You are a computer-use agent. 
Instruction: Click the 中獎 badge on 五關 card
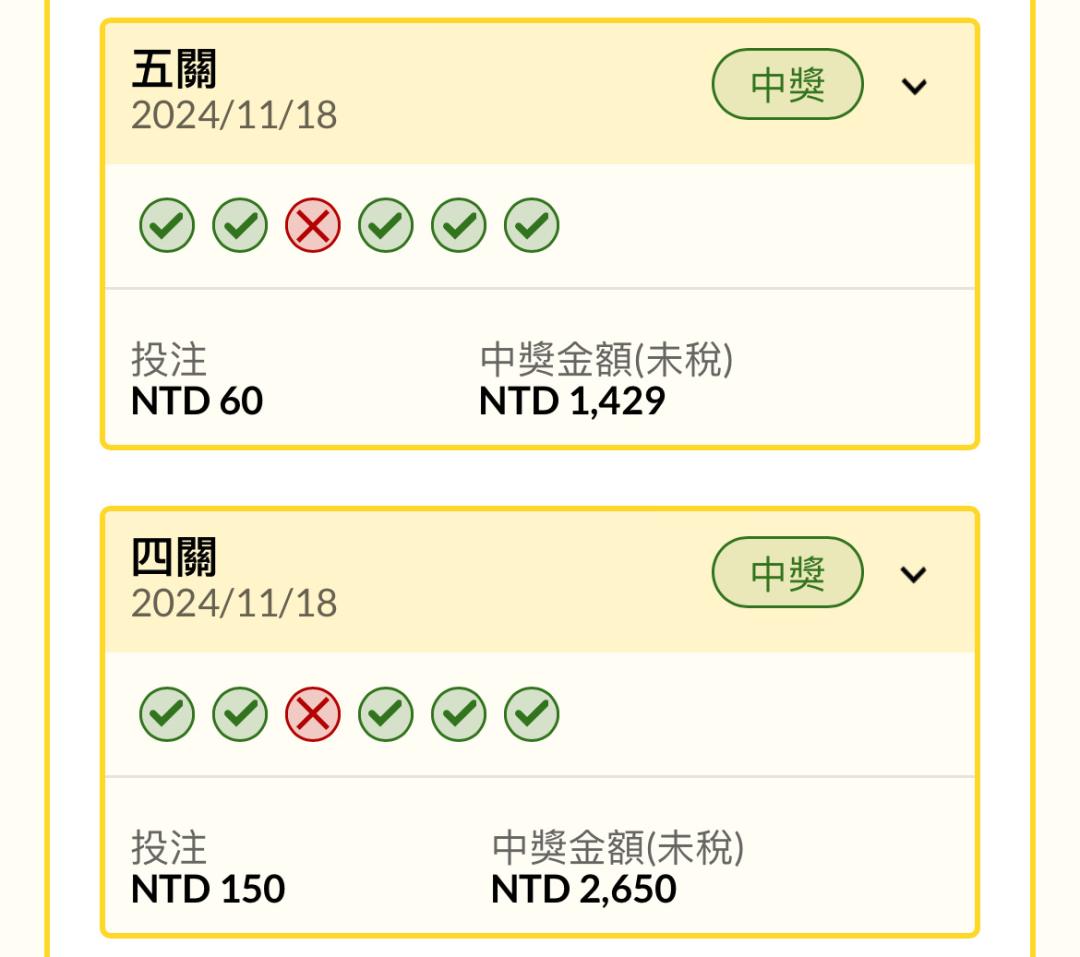[787, 84]
